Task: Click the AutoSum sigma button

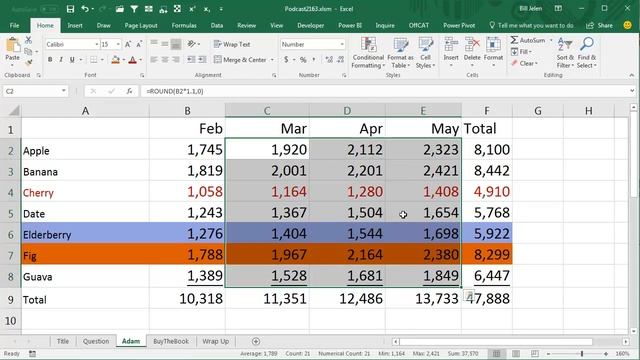Action: pos(527,40)
